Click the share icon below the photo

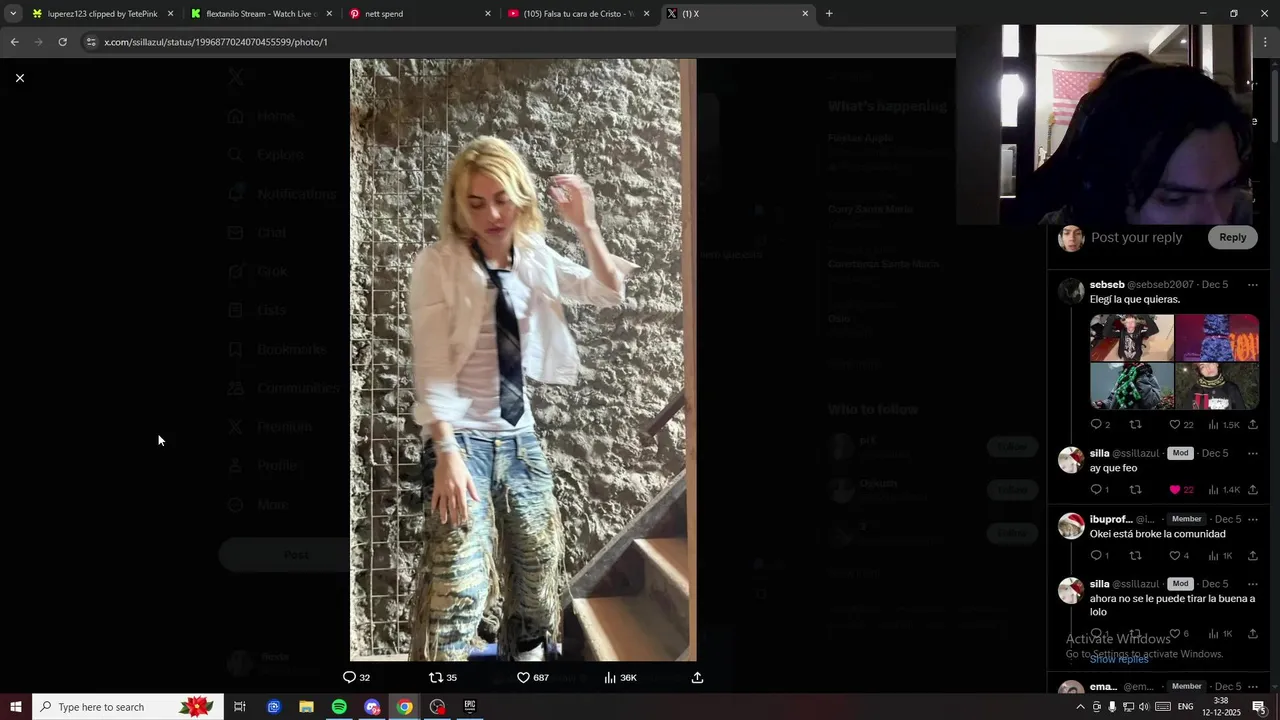(697, 677)
